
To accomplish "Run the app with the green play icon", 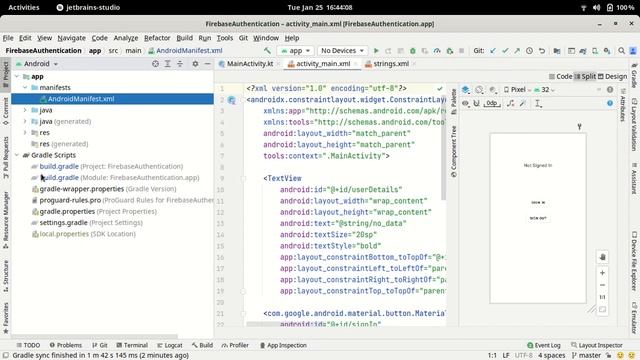I will (376, 51).
